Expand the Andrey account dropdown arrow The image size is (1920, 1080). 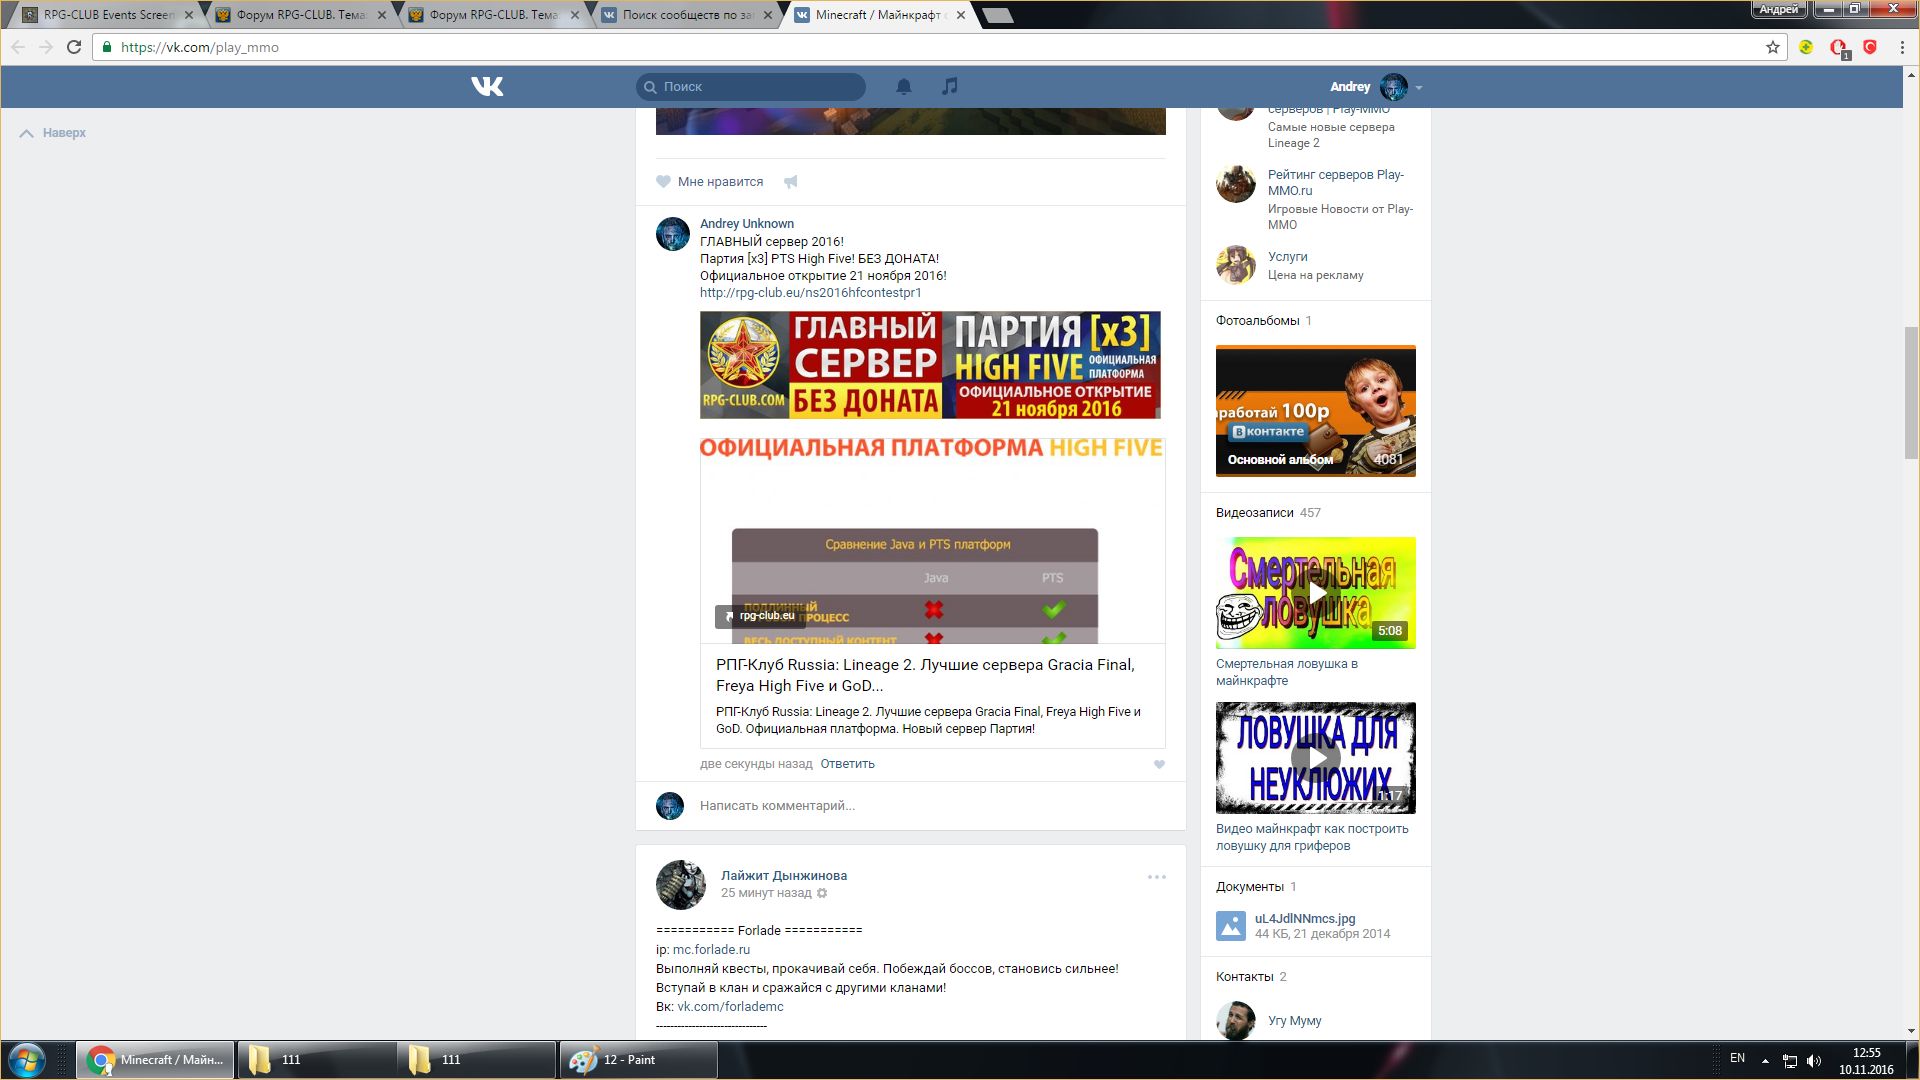coord(1418,88)
